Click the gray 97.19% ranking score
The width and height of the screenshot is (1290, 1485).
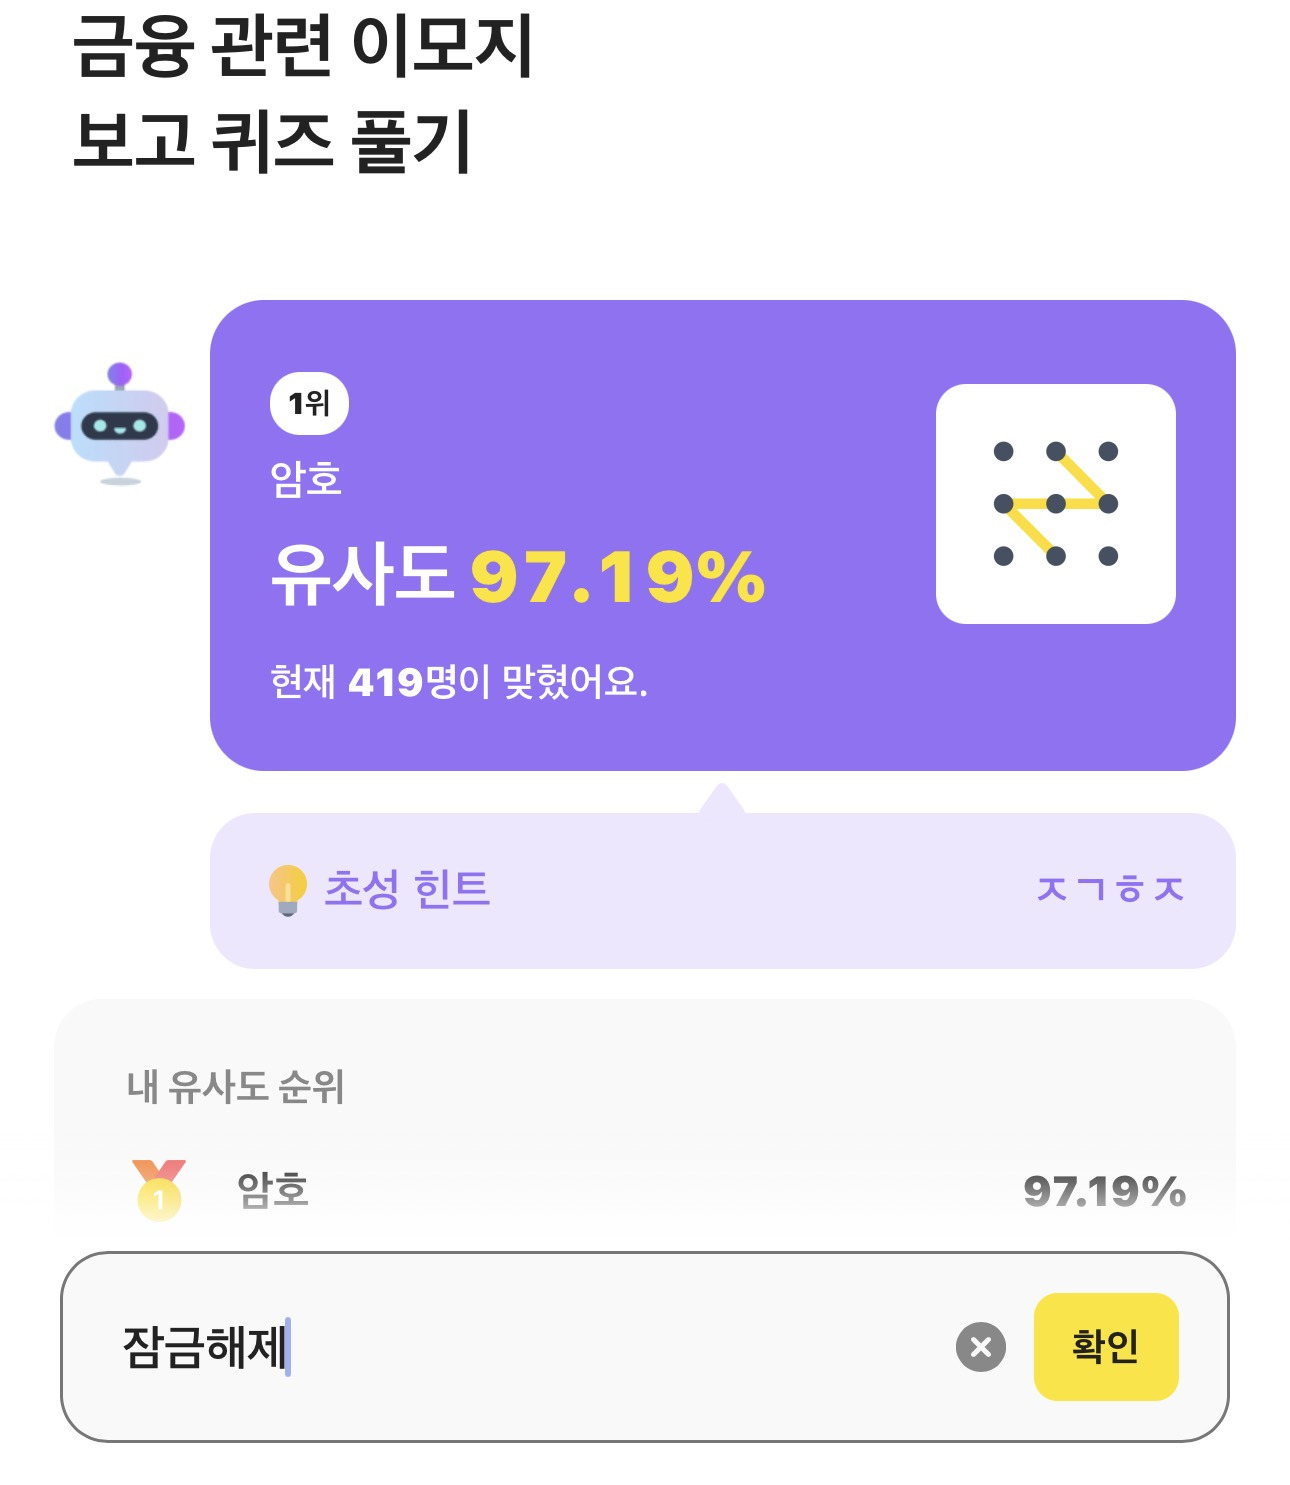[1104, 1191]
